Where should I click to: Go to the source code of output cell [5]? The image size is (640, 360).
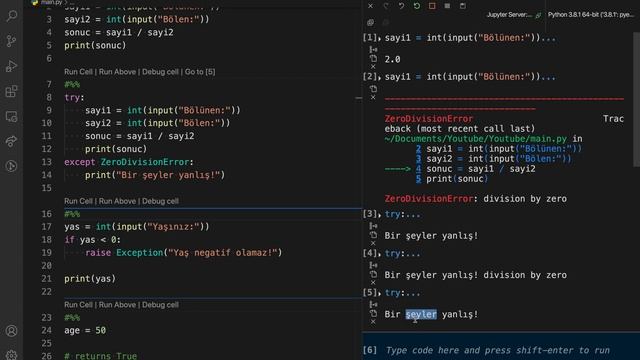click(x=373, y=304)
